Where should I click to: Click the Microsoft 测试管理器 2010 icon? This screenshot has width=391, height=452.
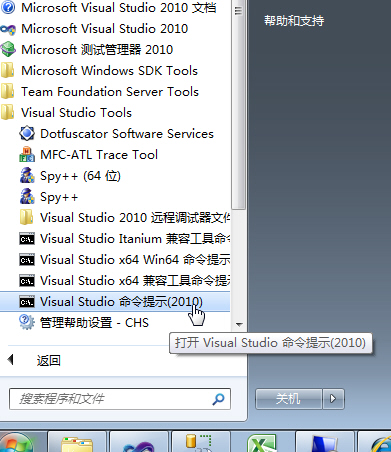pos(8,49)
